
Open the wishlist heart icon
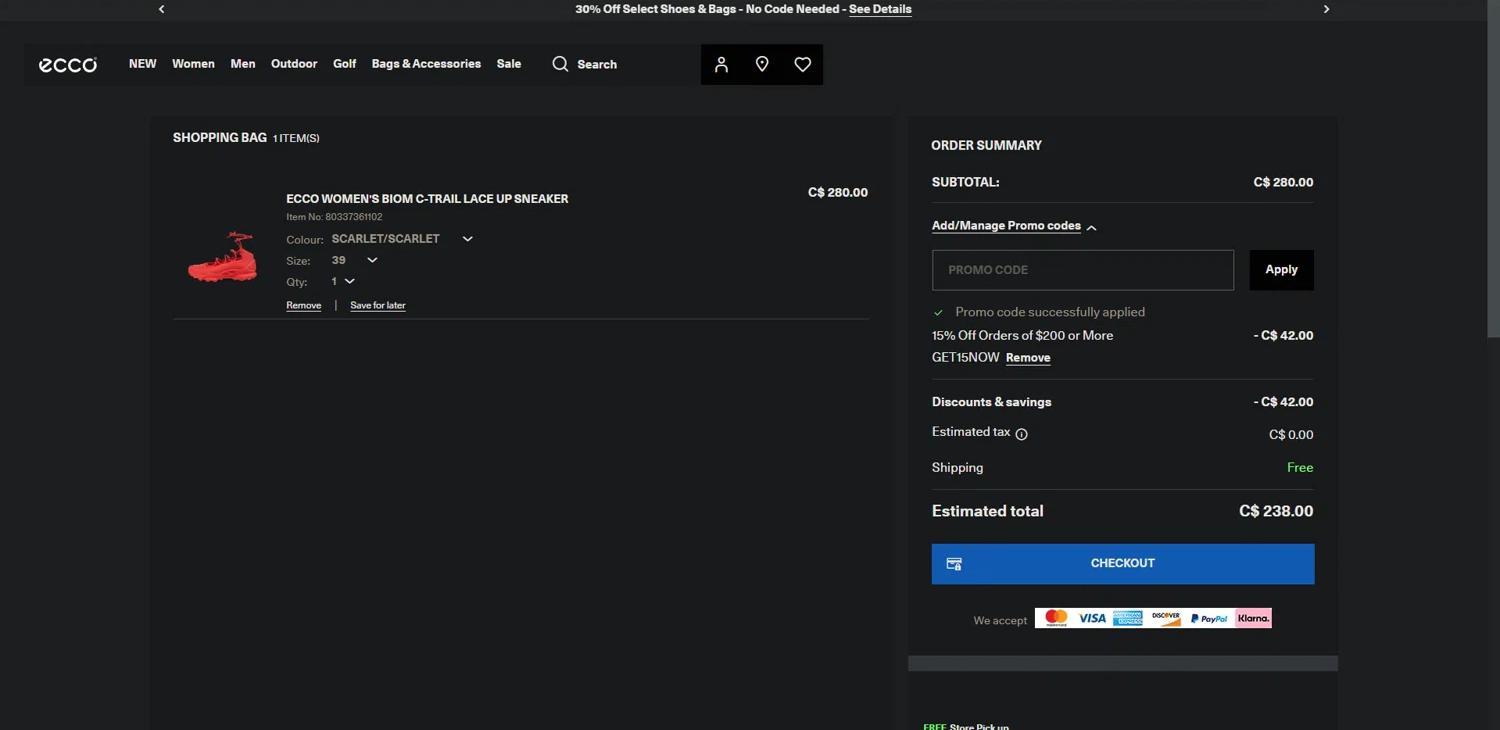point(802,64)
